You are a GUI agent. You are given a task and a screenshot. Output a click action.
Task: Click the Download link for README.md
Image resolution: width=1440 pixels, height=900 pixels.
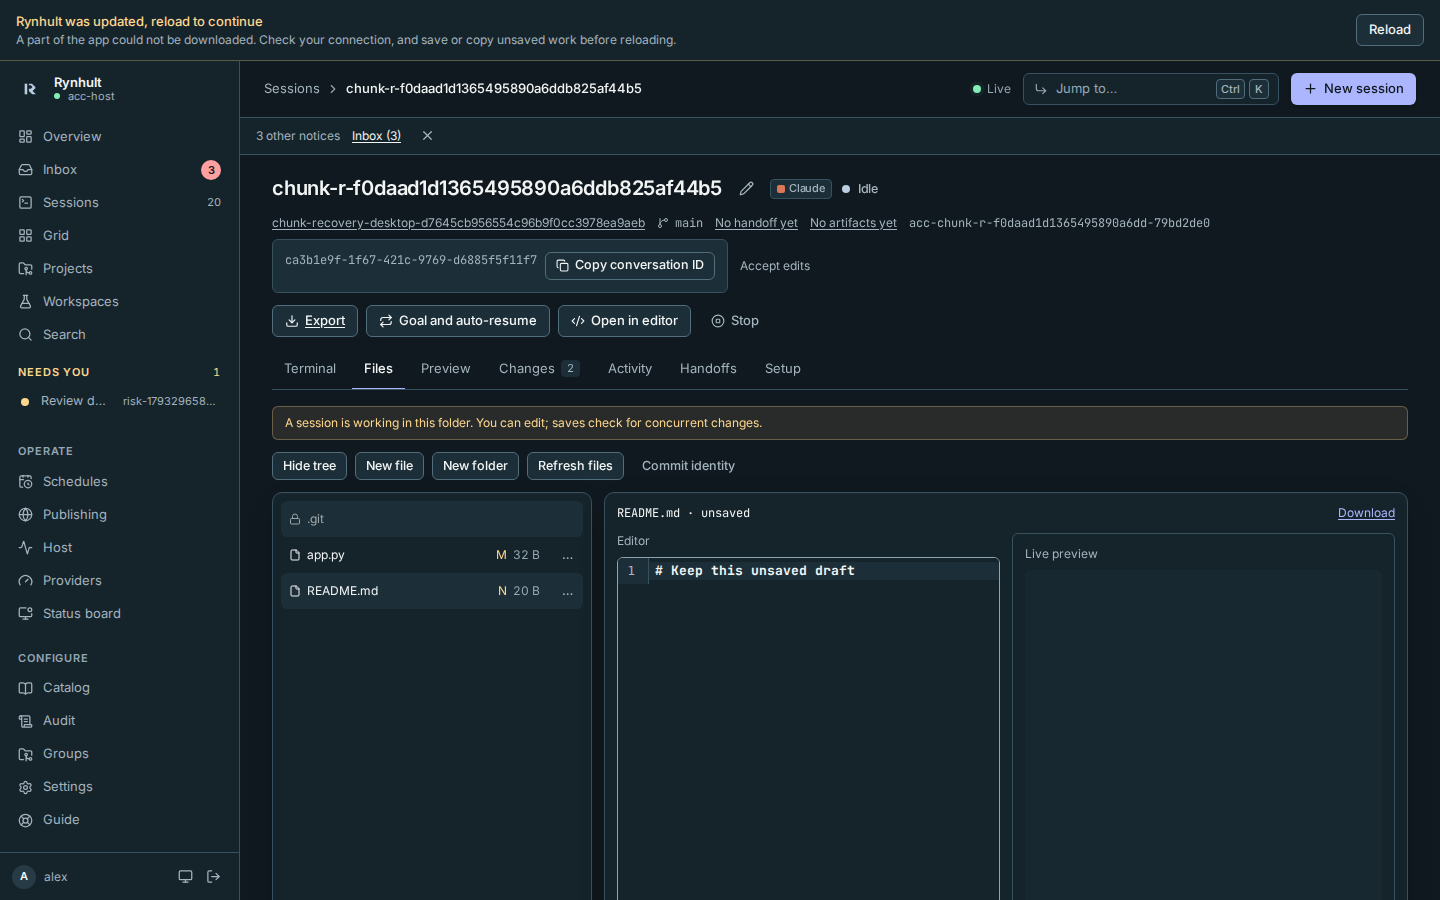point(1366,513)
